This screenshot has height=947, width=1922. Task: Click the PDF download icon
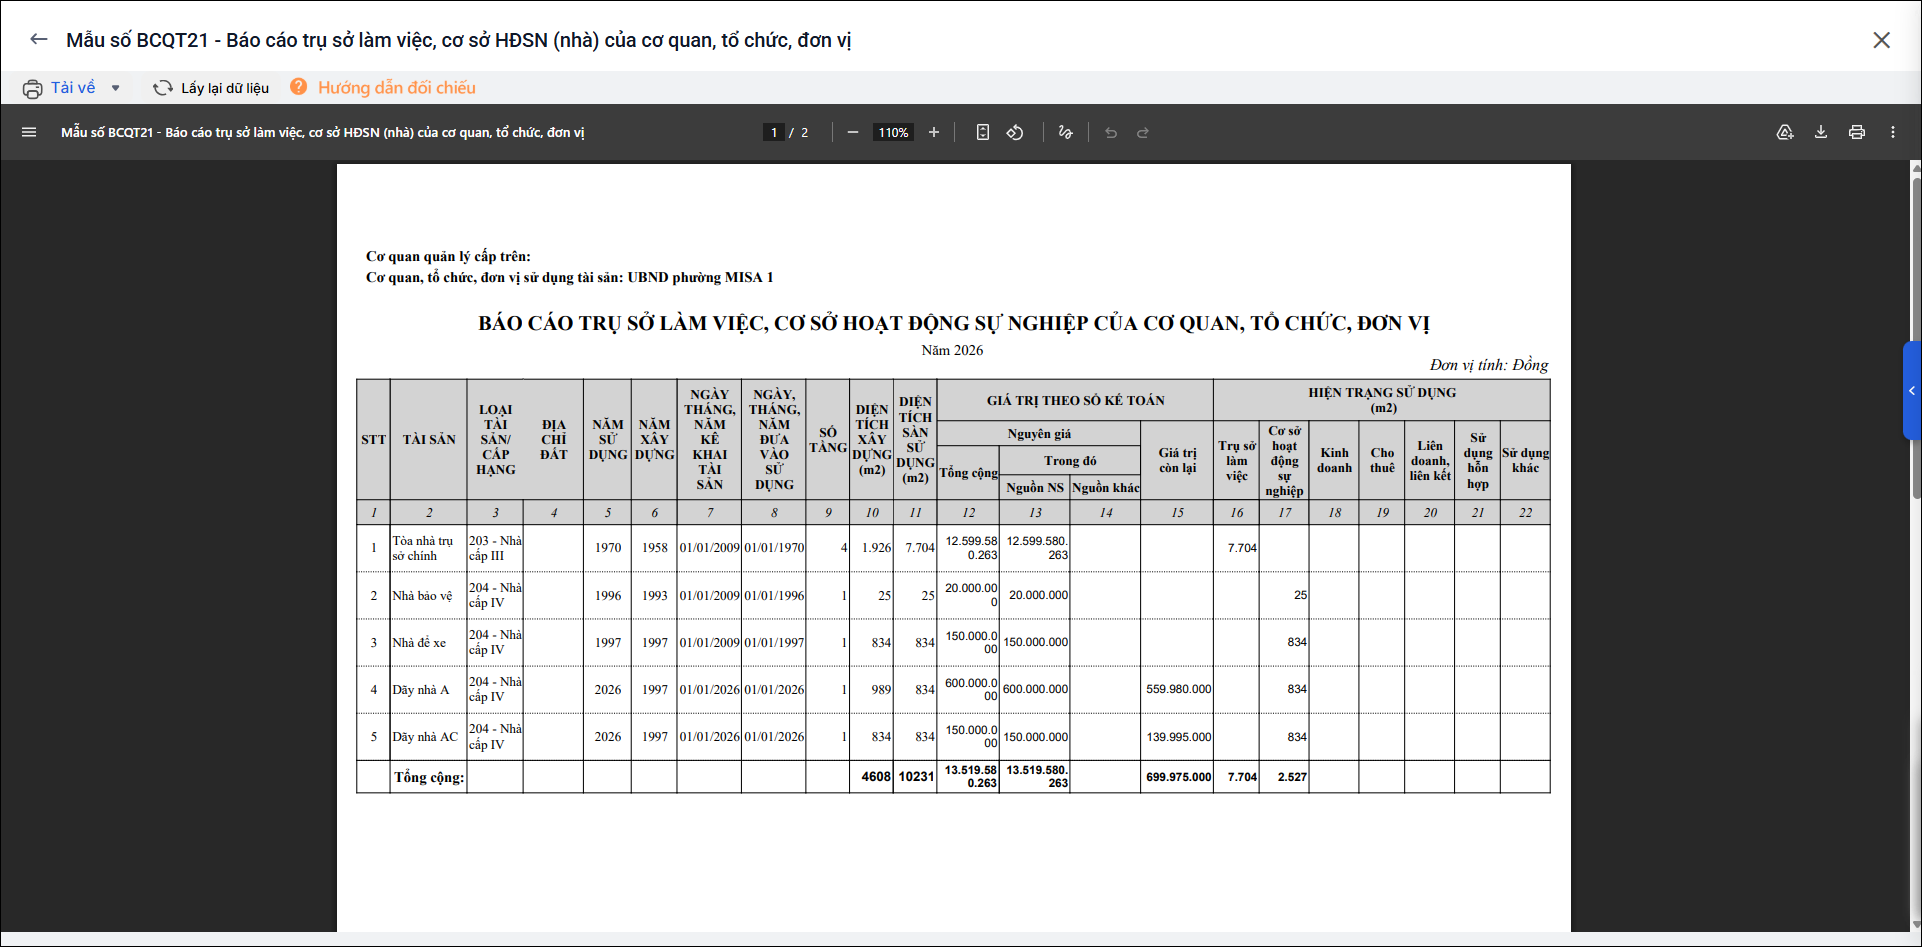click(1821, 132)
